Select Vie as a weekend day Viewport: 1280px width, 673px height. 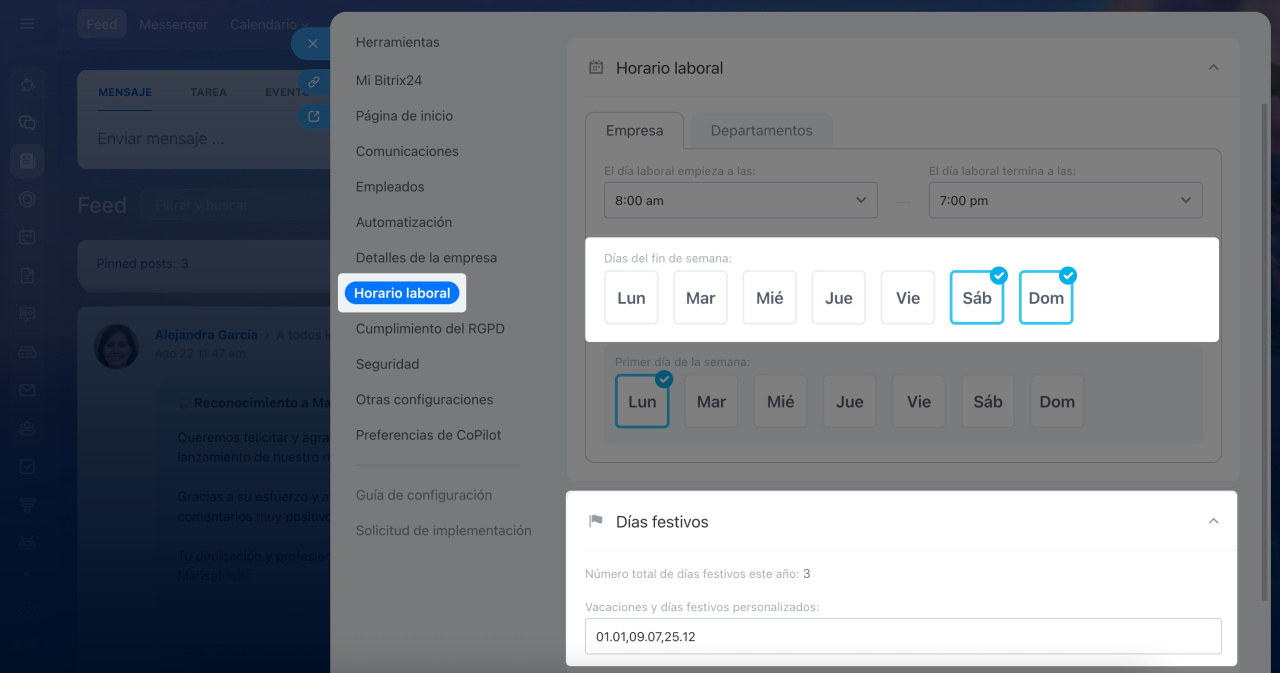(907, 298)
